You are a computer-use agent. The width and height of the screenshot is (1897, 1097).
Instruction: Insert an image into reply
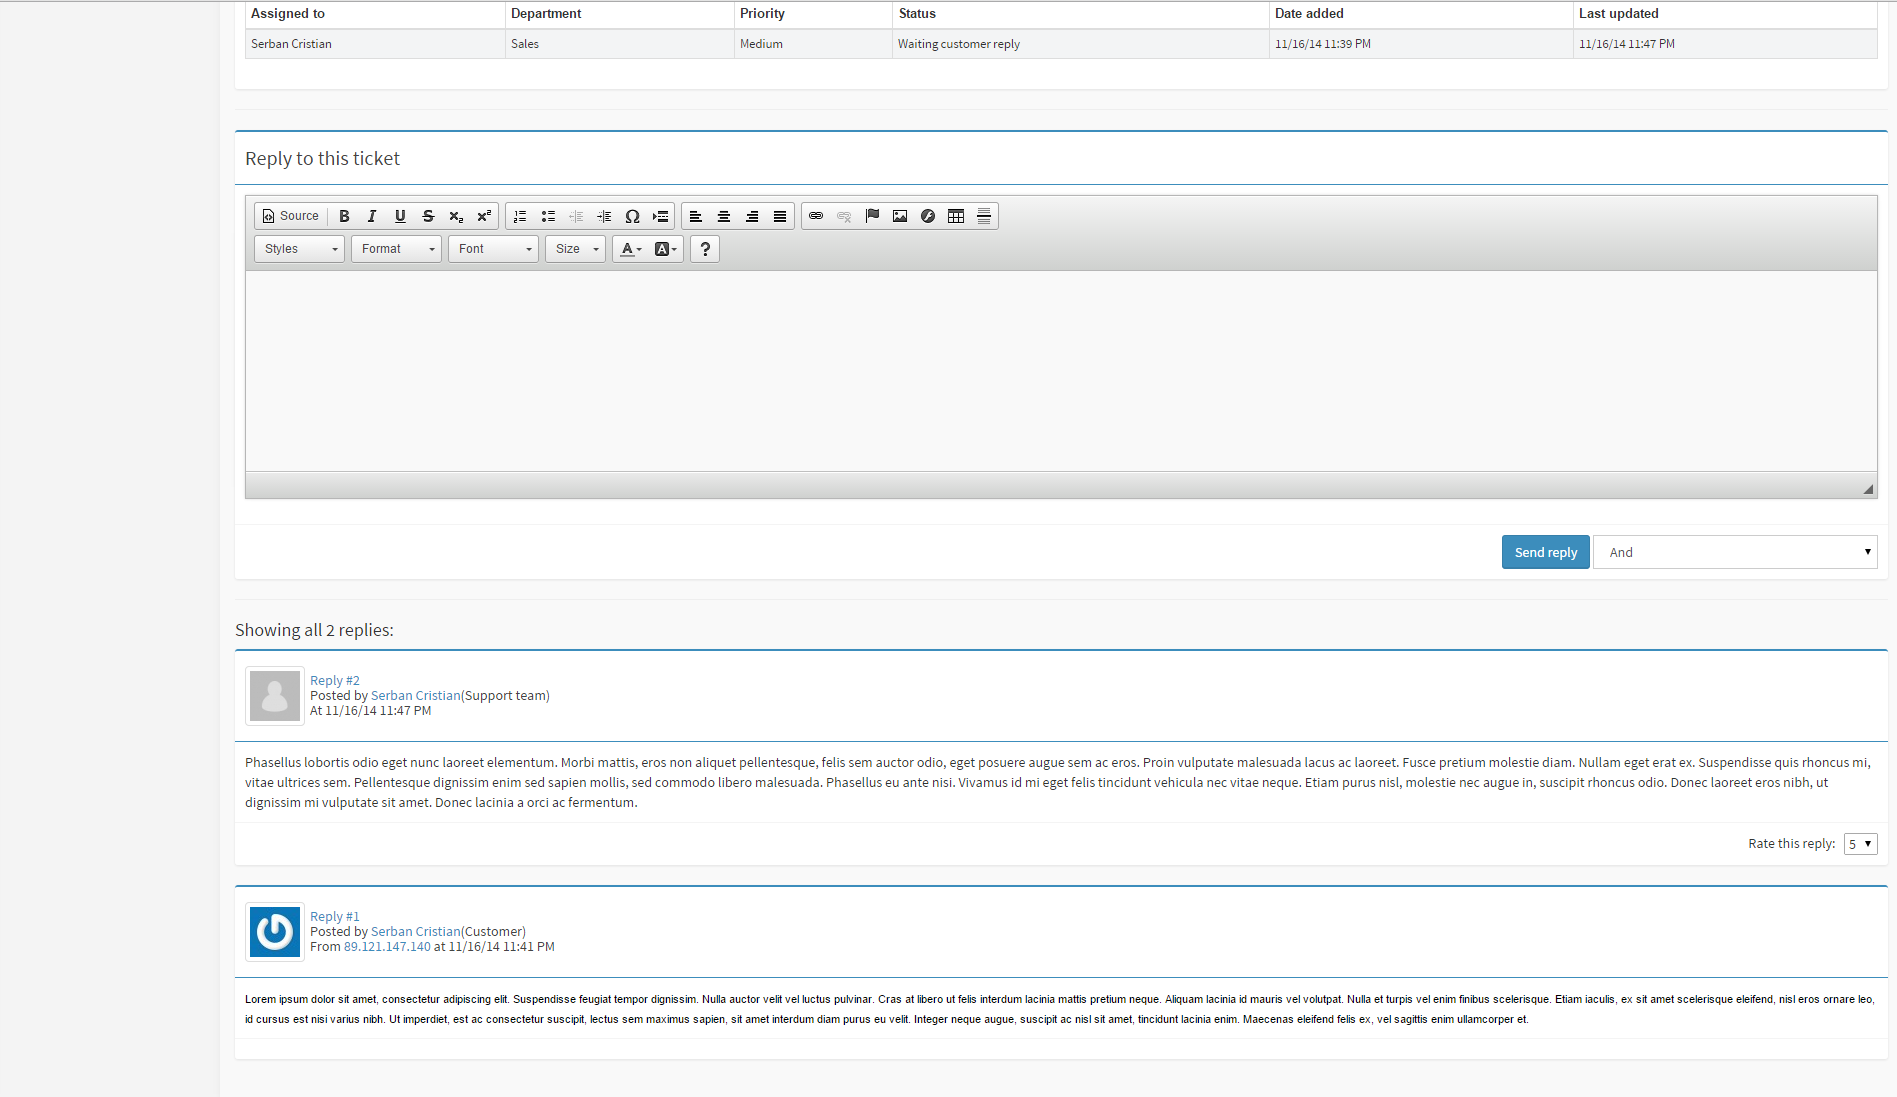click(x=900, y=216)
